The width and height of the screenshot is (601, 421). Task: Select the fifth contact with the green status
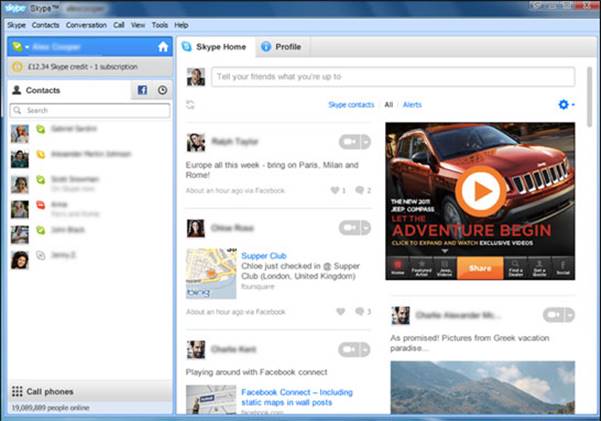(90, 235)
